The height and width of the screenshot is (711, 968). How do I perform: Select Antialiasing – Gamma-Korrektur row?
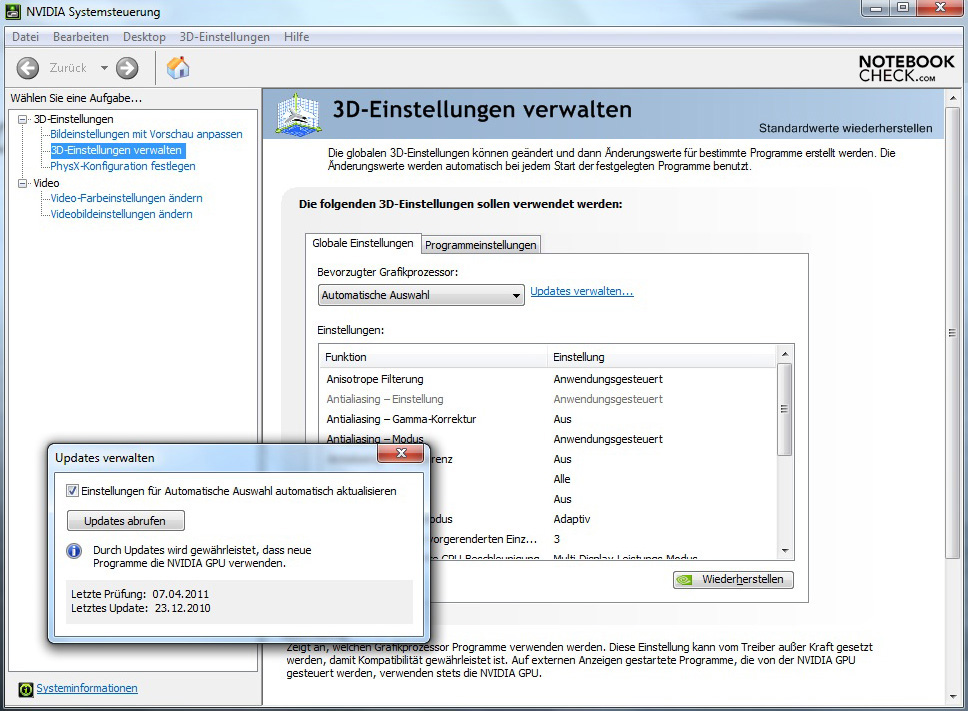[x=548, y=419]
